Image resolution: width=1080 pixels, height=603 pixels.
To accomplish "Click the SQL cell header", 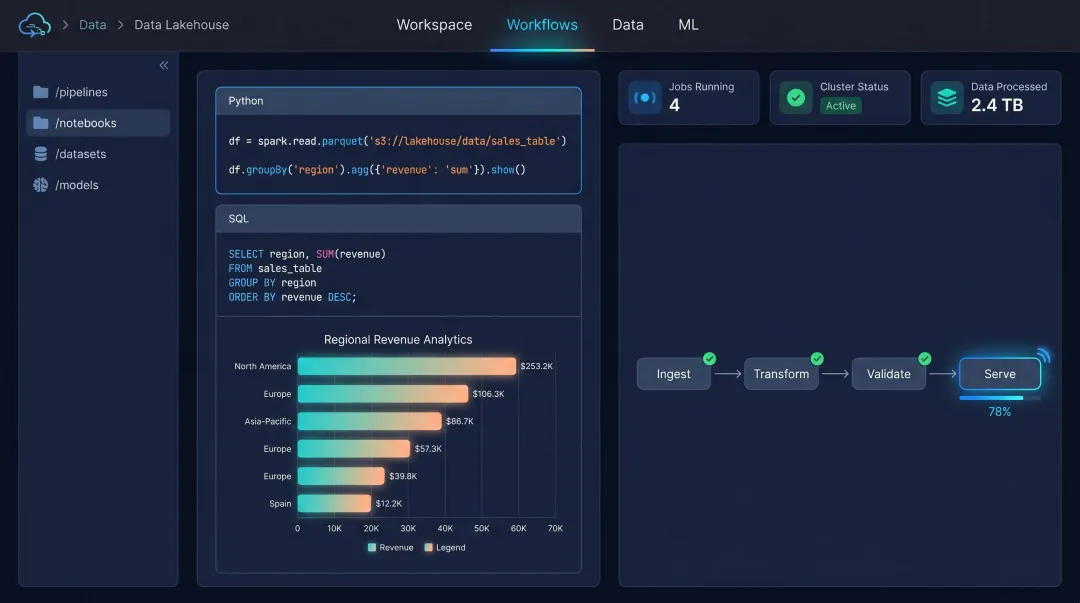I will (398, 218).
